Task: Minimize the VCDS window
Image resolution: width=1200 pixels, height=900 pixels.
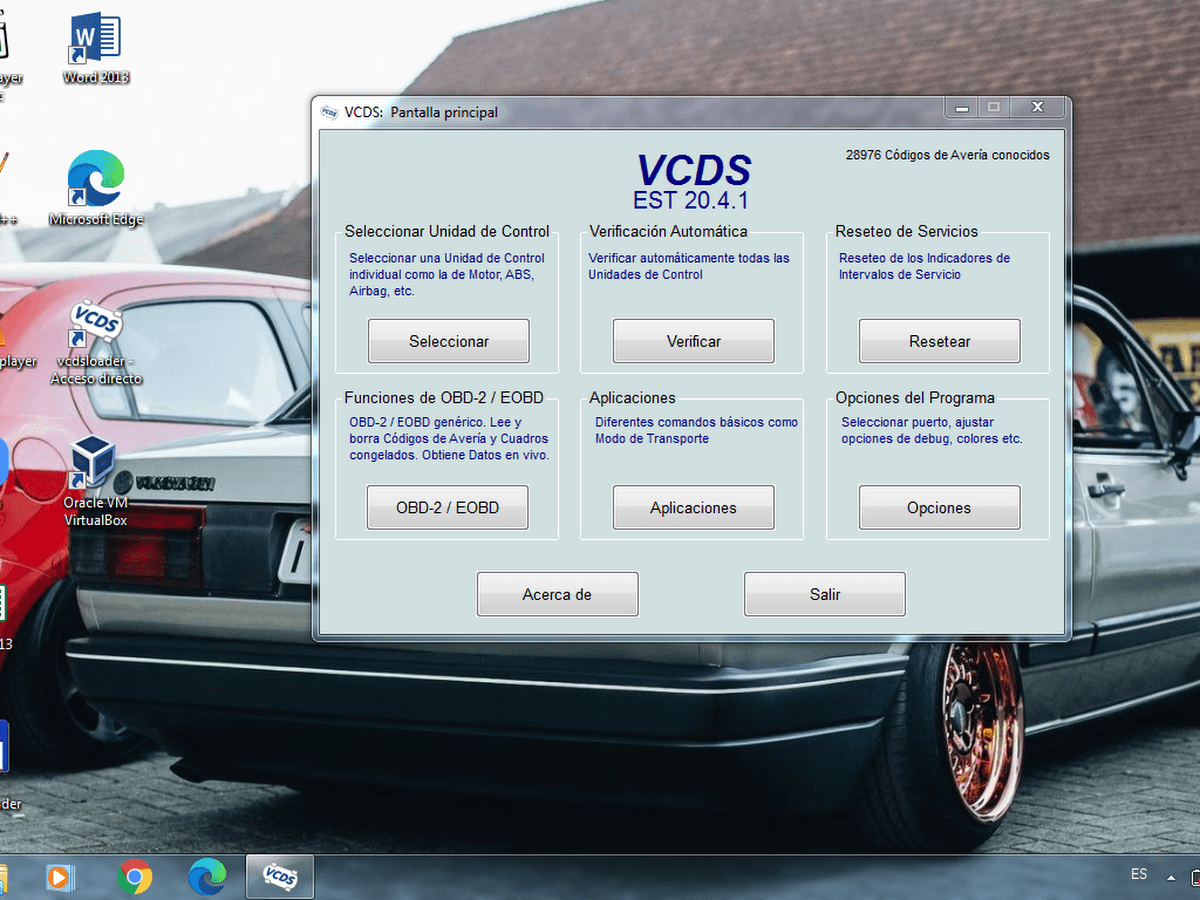Action: [961, 107]
